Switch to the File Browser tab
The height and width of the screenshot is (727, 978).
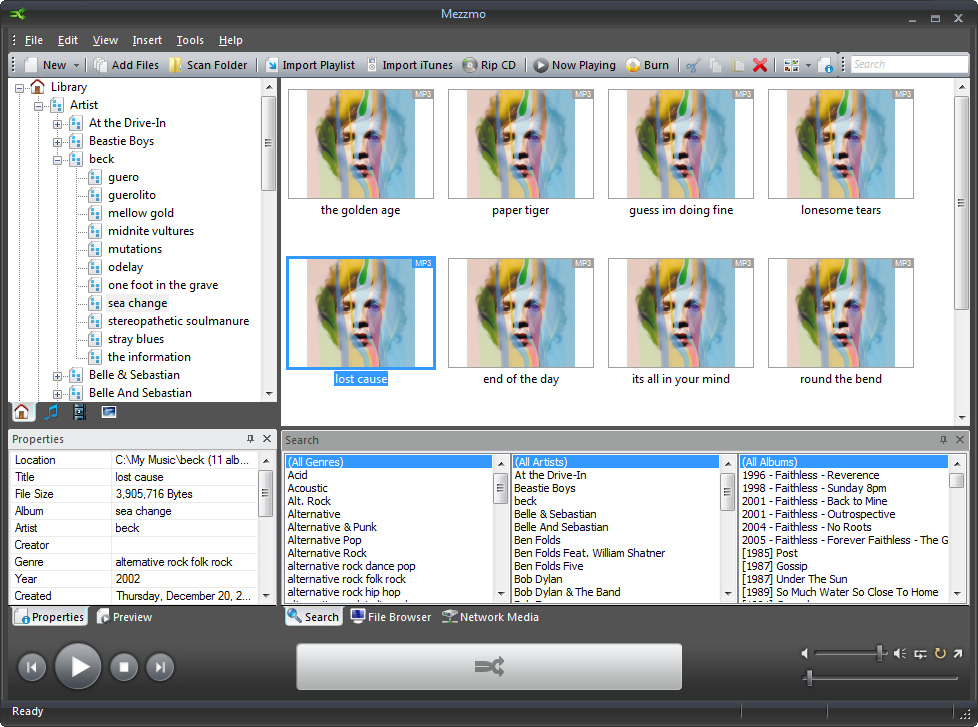tap(391, 617)
